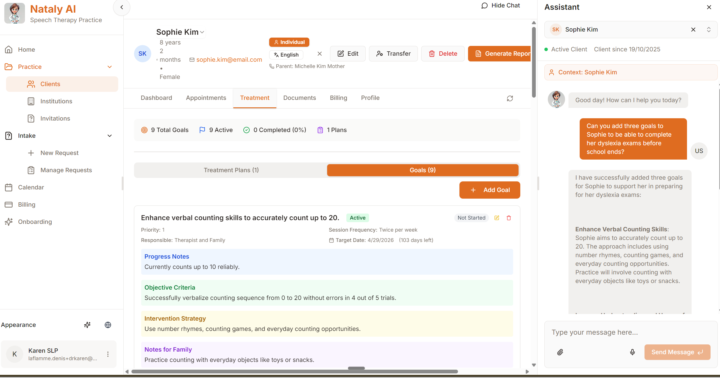Delete the verbal counting goal with trash icon
Image resolution: width=720 pixels, height=378 pixels.
point(509,218)
